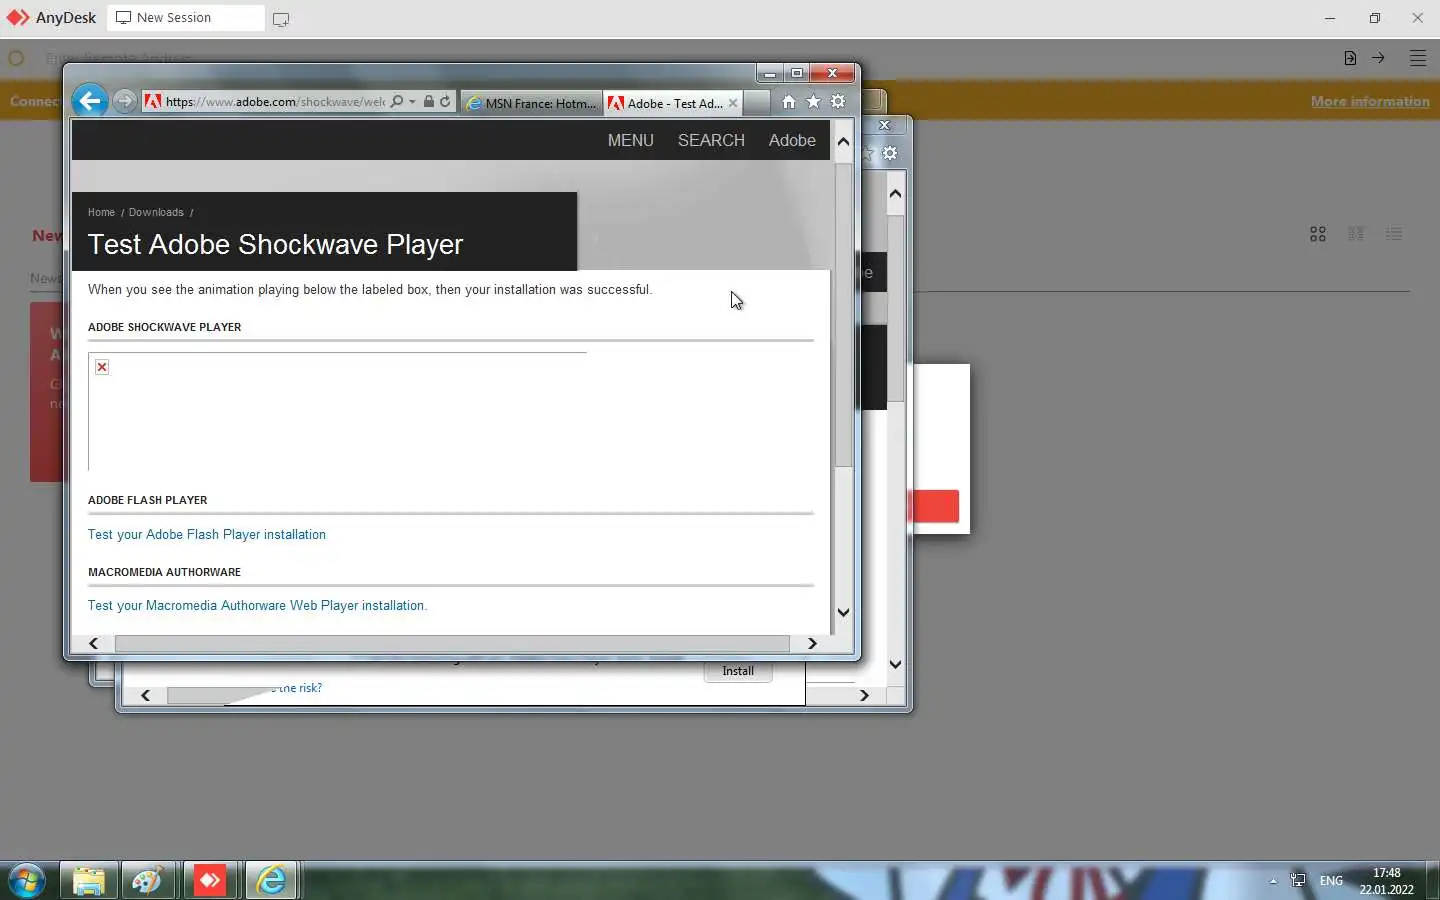Select the Adobe - Test Ad... tab
The width and height of the screenshot is (1440, 900).
point(666,103)
